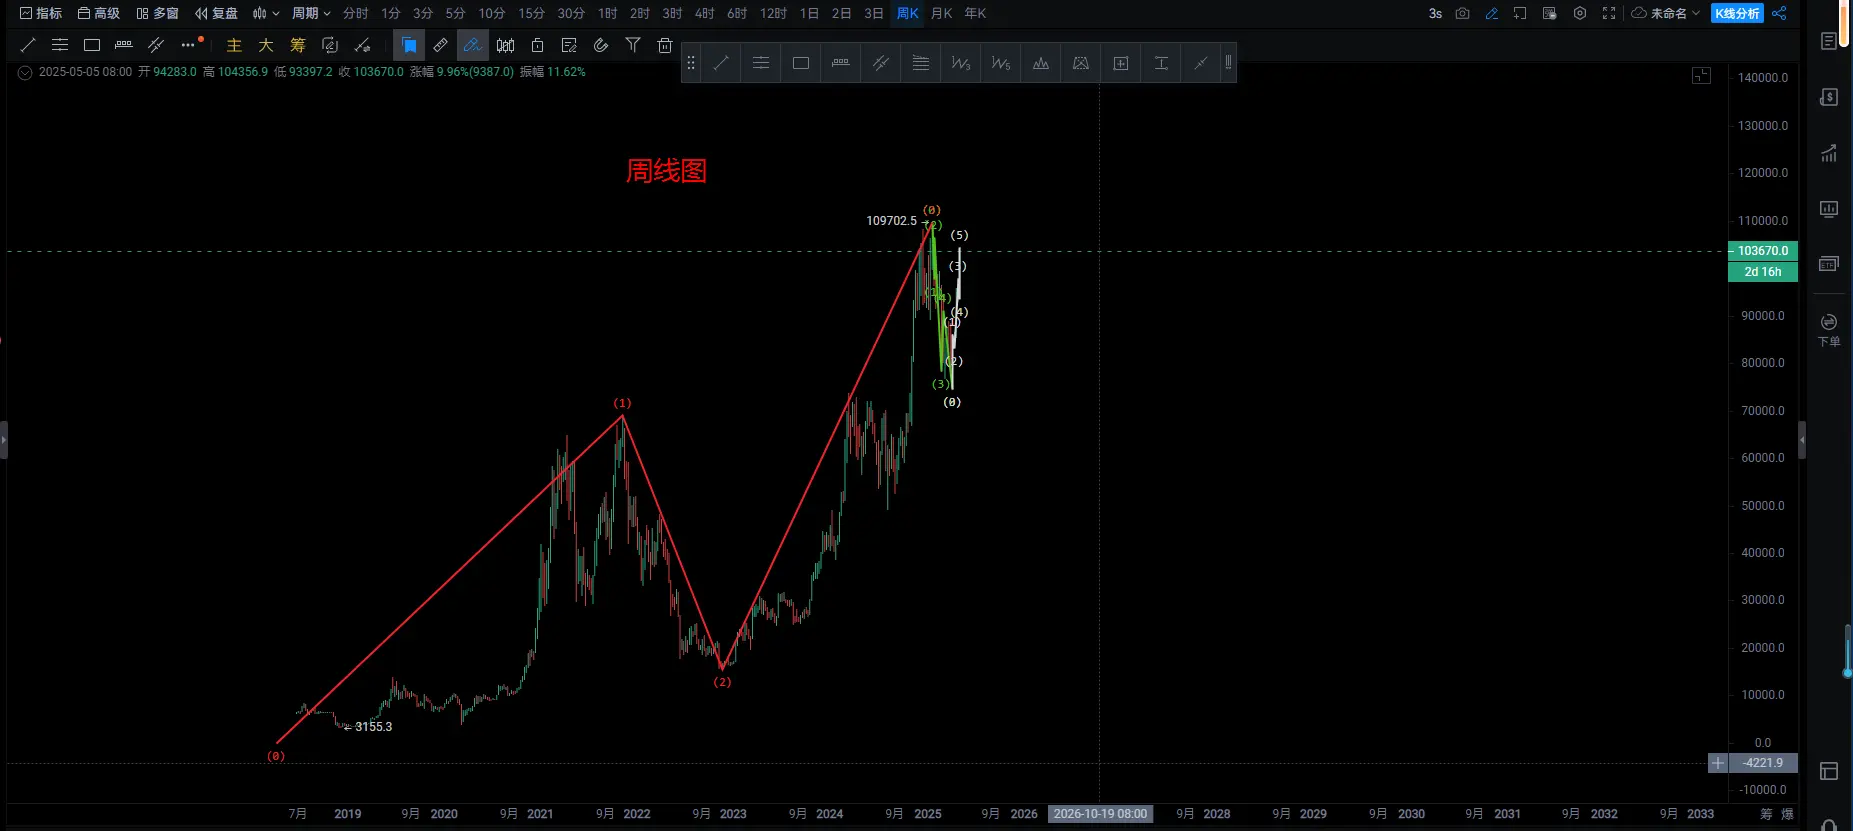Open the 下单 order panel
1853x831 pixels.
click(1829, 329)
